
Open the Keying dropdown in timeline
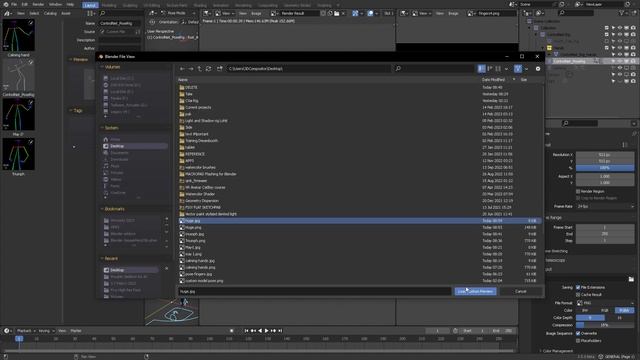46,331
